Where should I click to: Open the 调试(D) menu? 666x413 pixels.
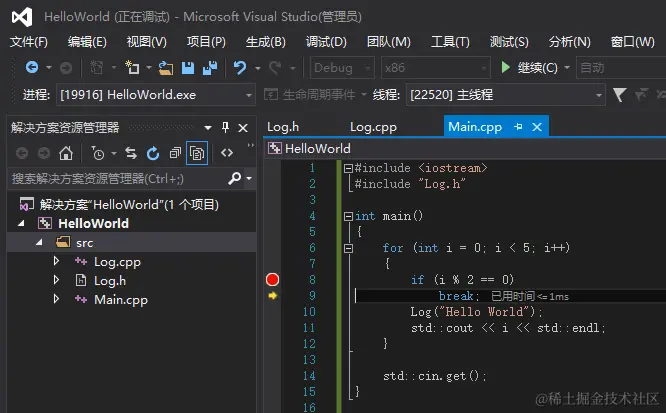326,42
